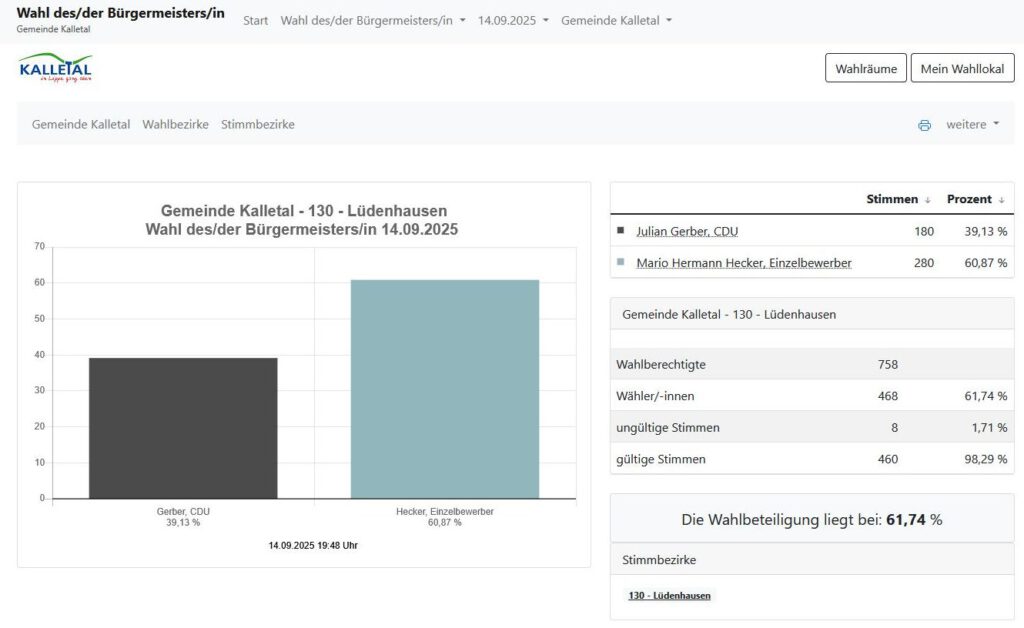Click the Kalletal logo
The height and width of the screenshot is (628, 1024).
tap(56, 68)
